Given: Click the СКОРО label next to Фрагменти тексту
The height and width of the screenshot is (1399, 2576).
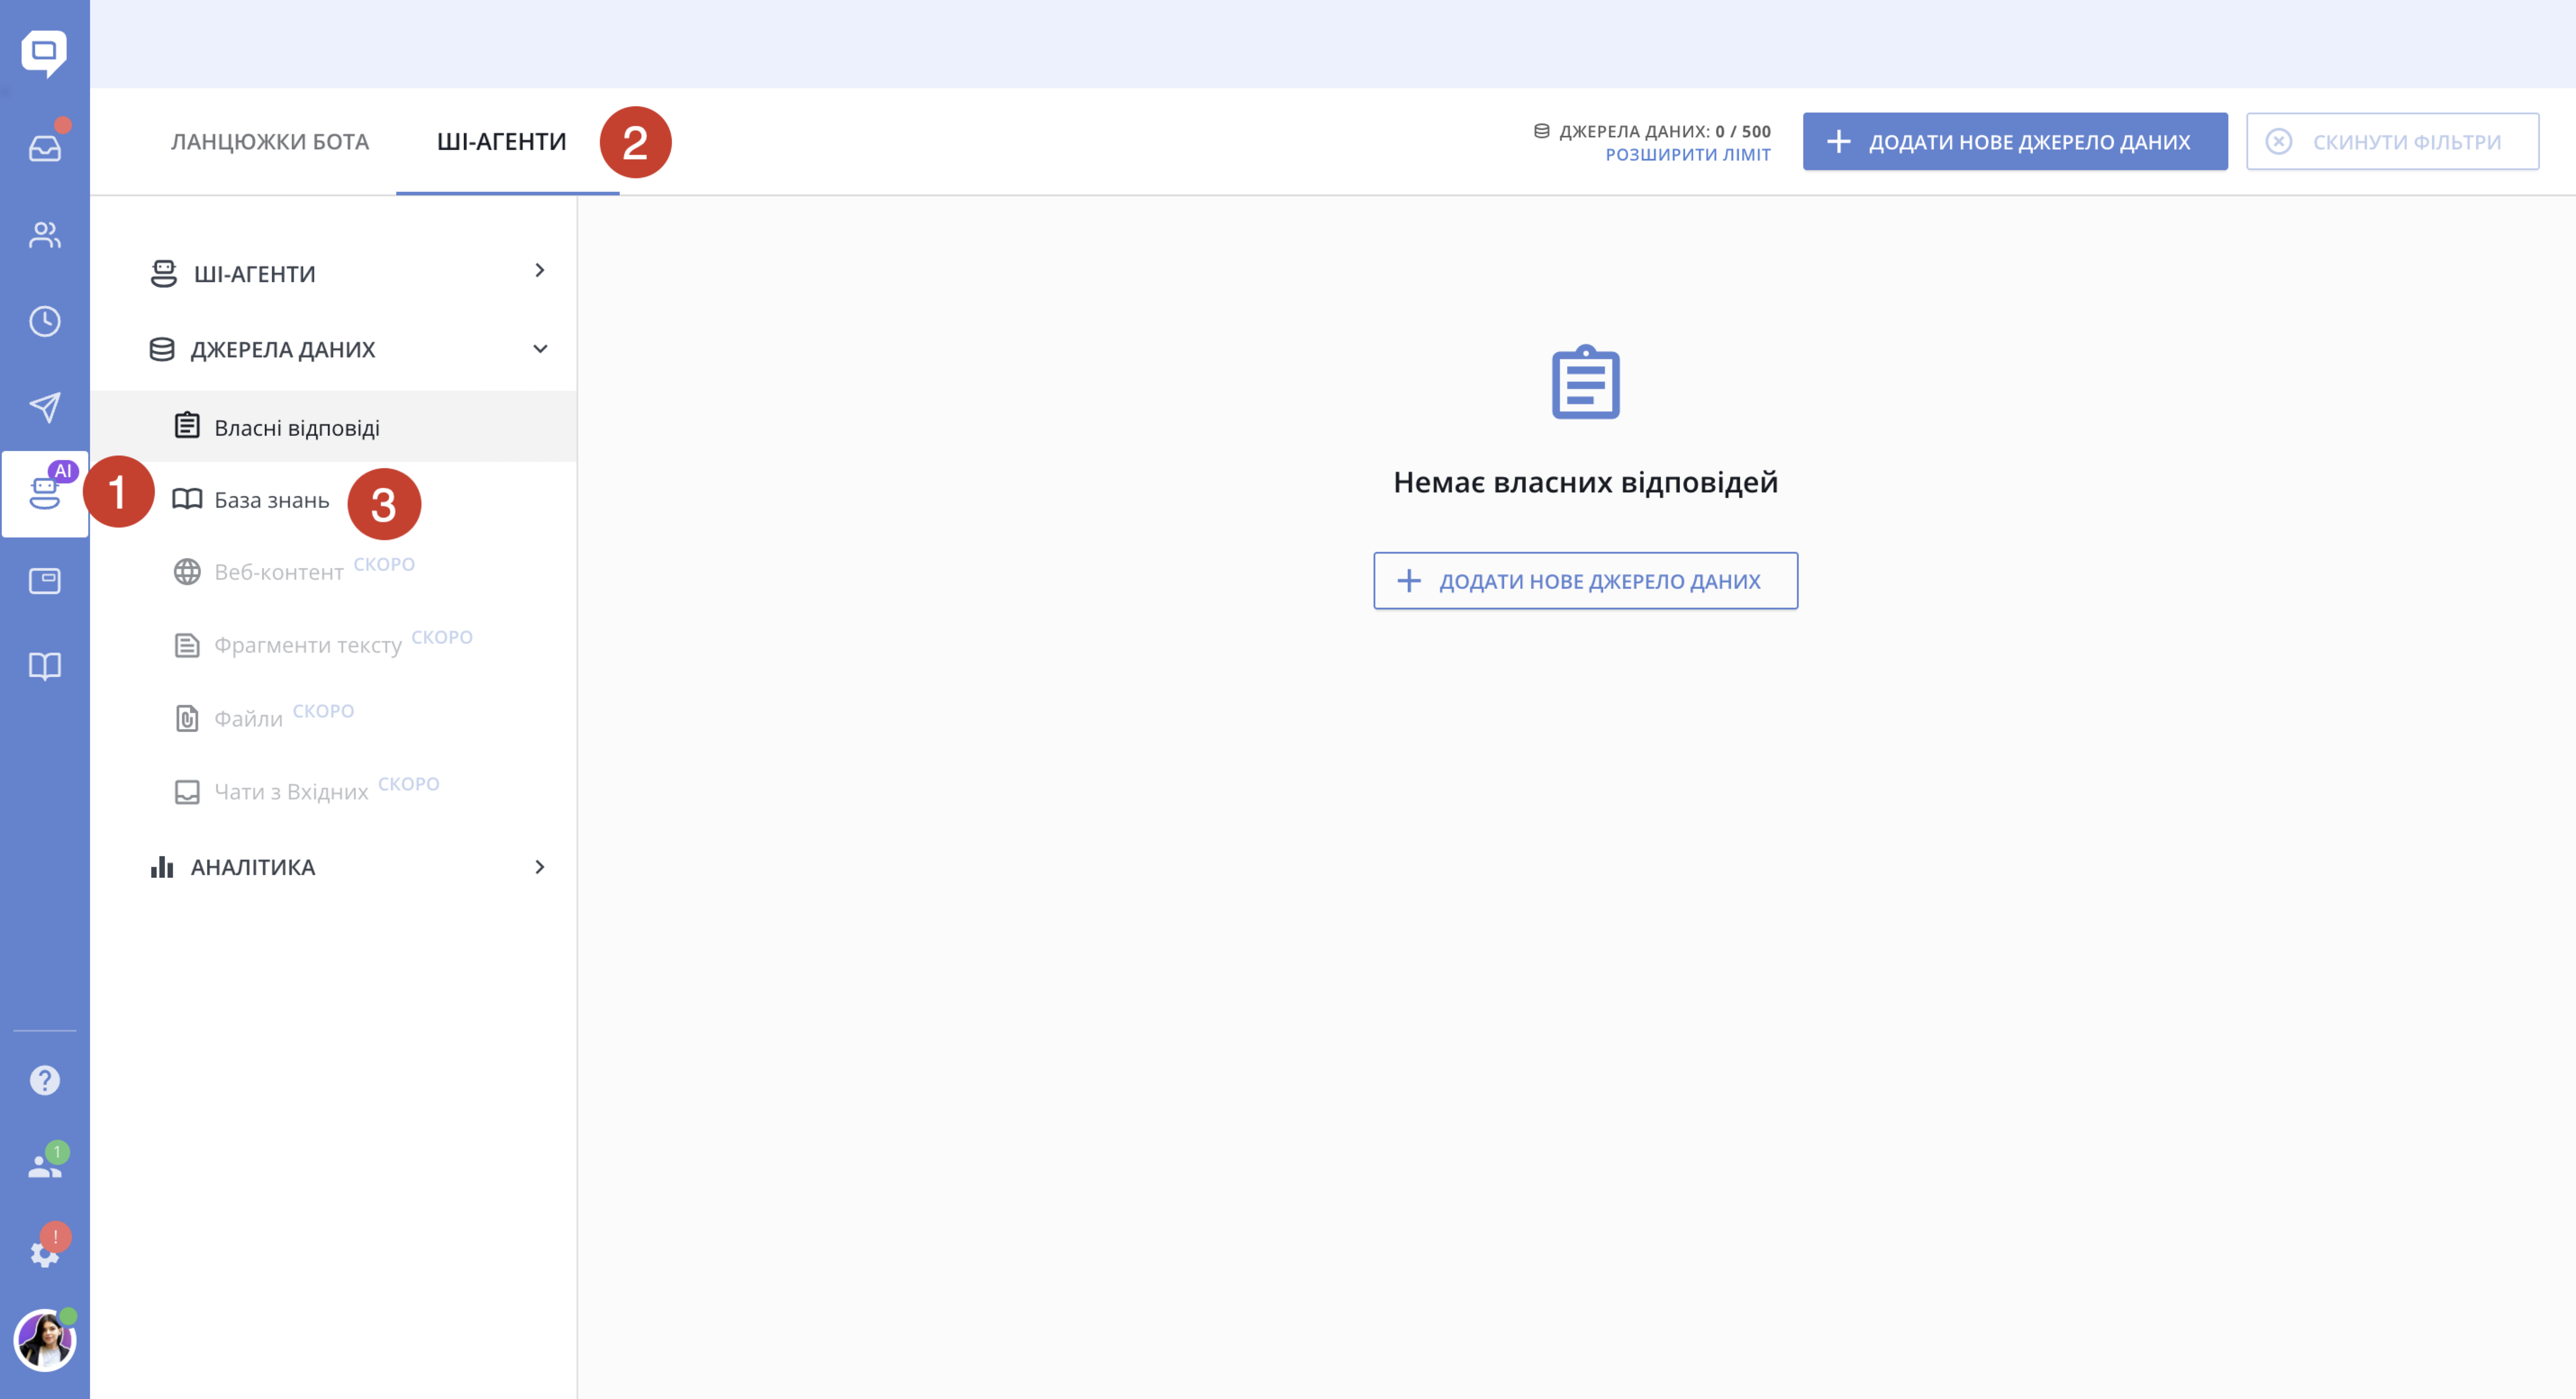Looking at the screenshot, I should pos(442,637).
